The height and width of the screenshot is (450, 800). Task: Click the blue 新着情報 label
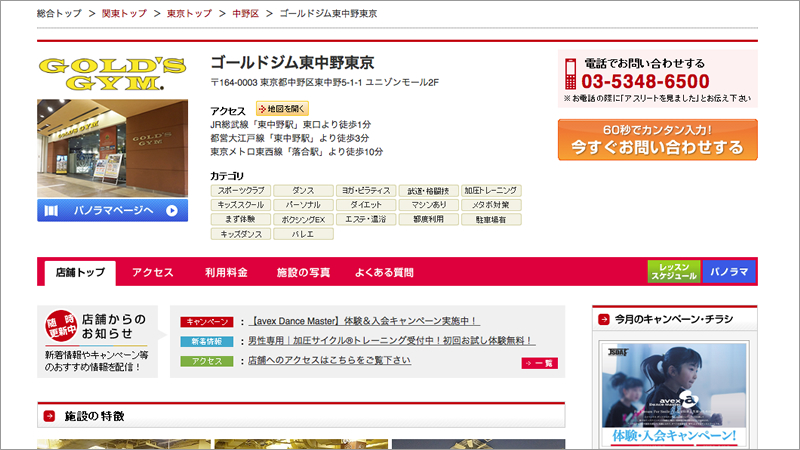[x=207, y=341]
